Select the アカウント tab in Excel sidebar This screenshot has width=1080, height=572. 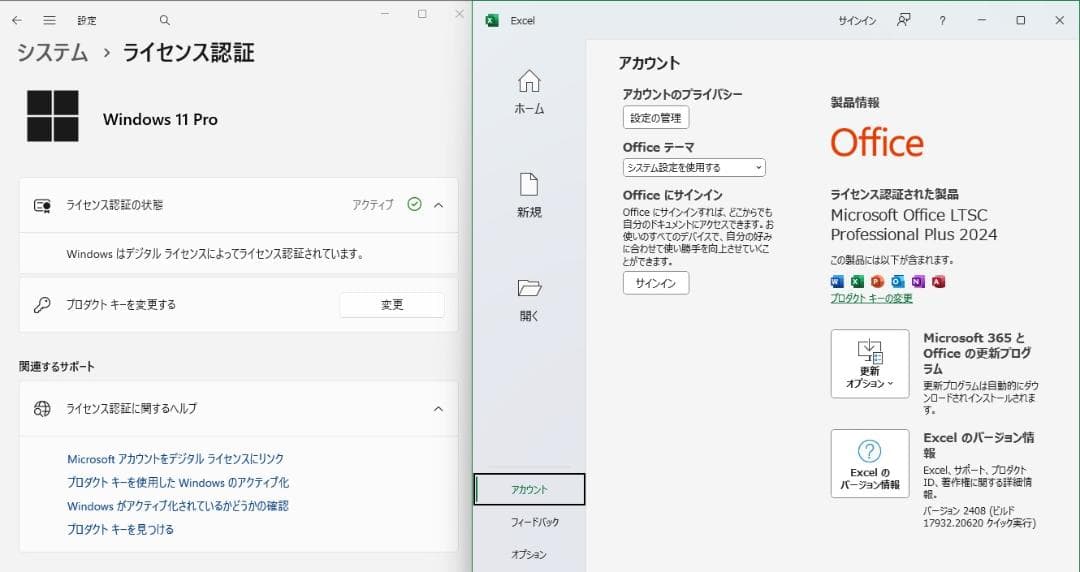tap(530, 489)
